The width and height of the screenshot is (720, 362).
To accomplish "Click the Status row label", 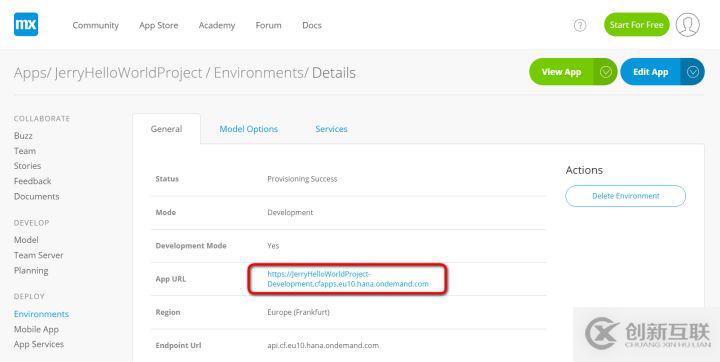I will (x=167, y=179).
